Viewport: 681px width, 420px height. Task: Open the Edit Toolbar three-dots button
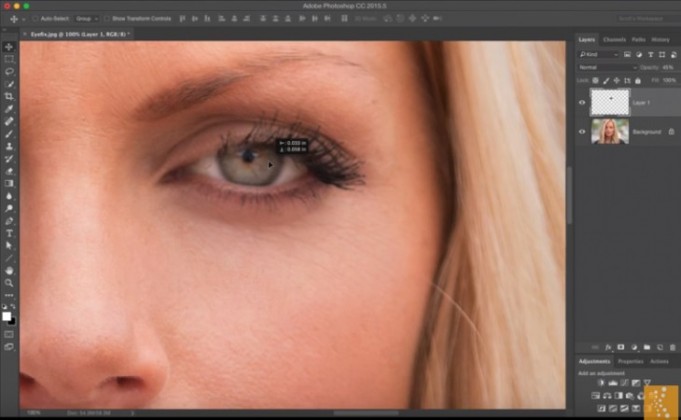(9, 295)
